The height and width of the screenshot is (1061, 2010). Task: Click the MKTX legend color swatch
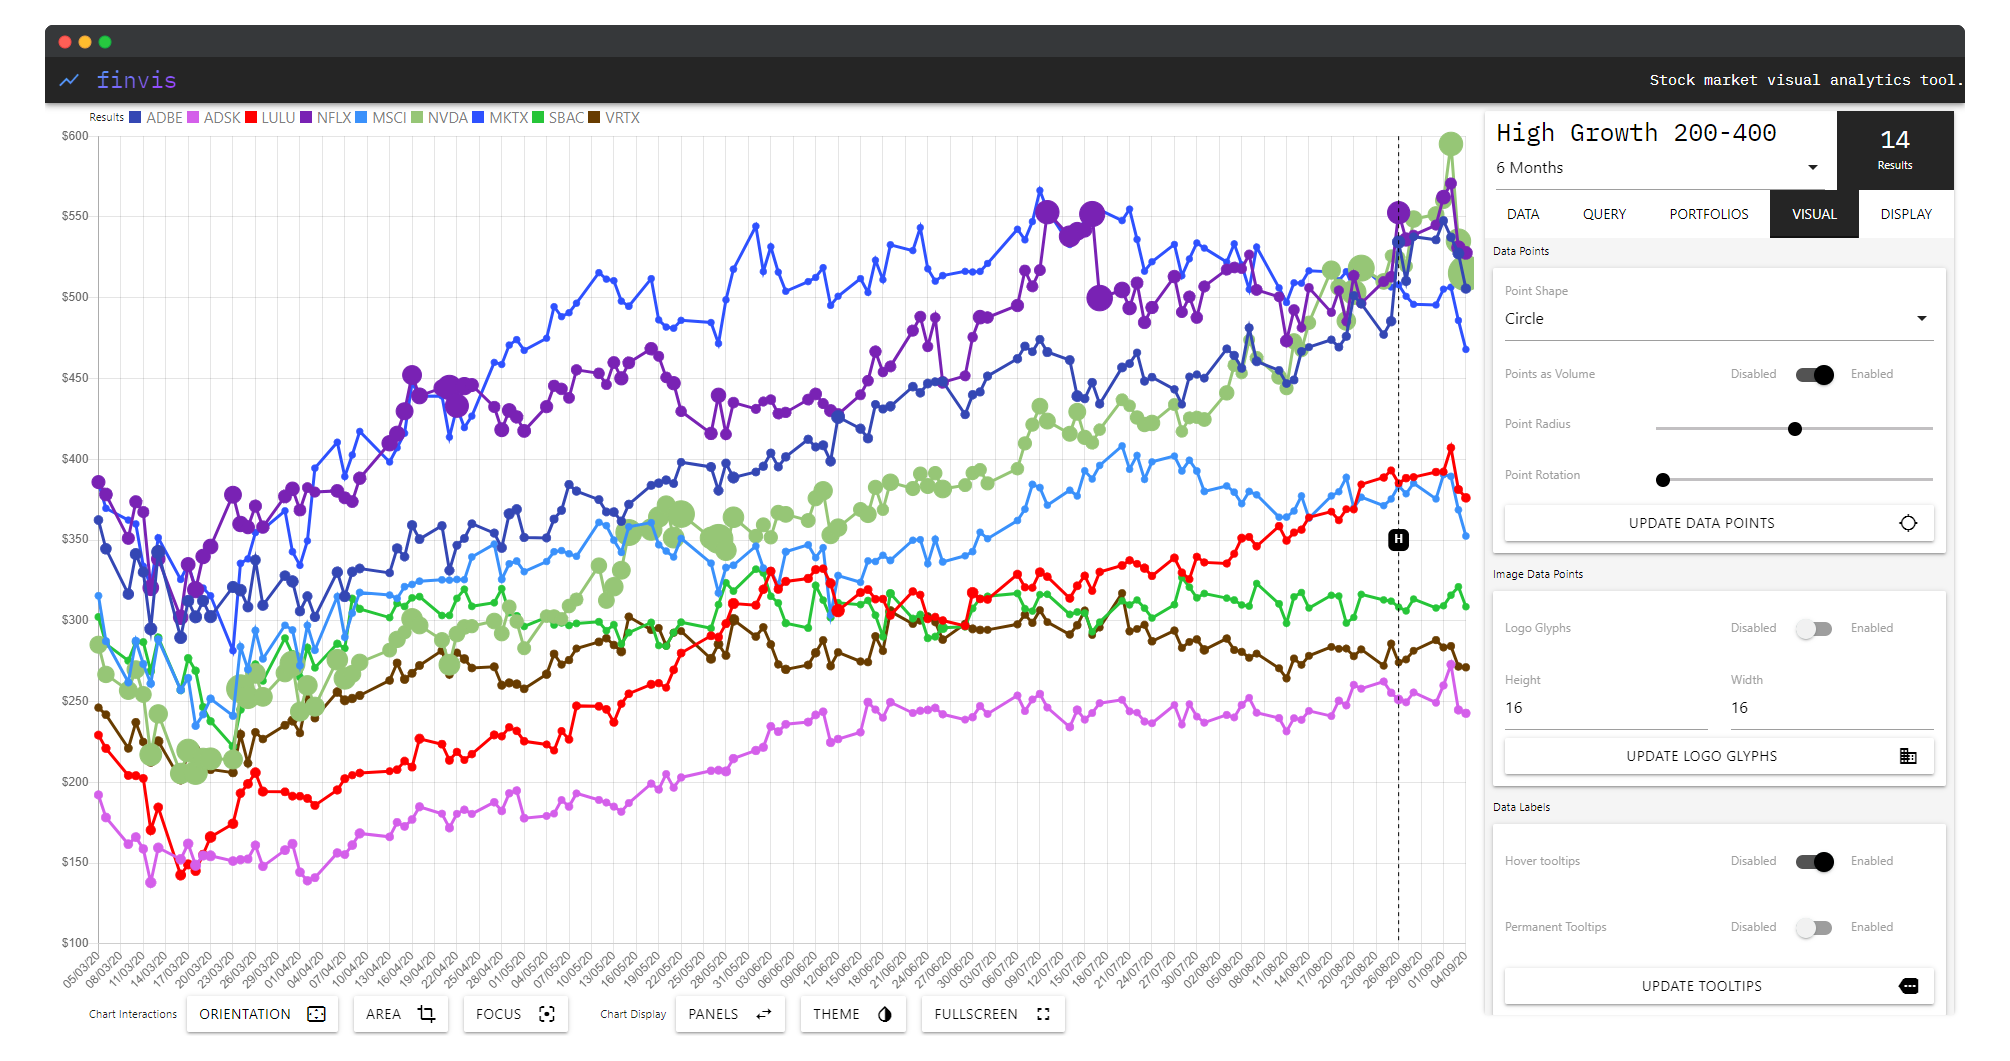tap(478, 118)
